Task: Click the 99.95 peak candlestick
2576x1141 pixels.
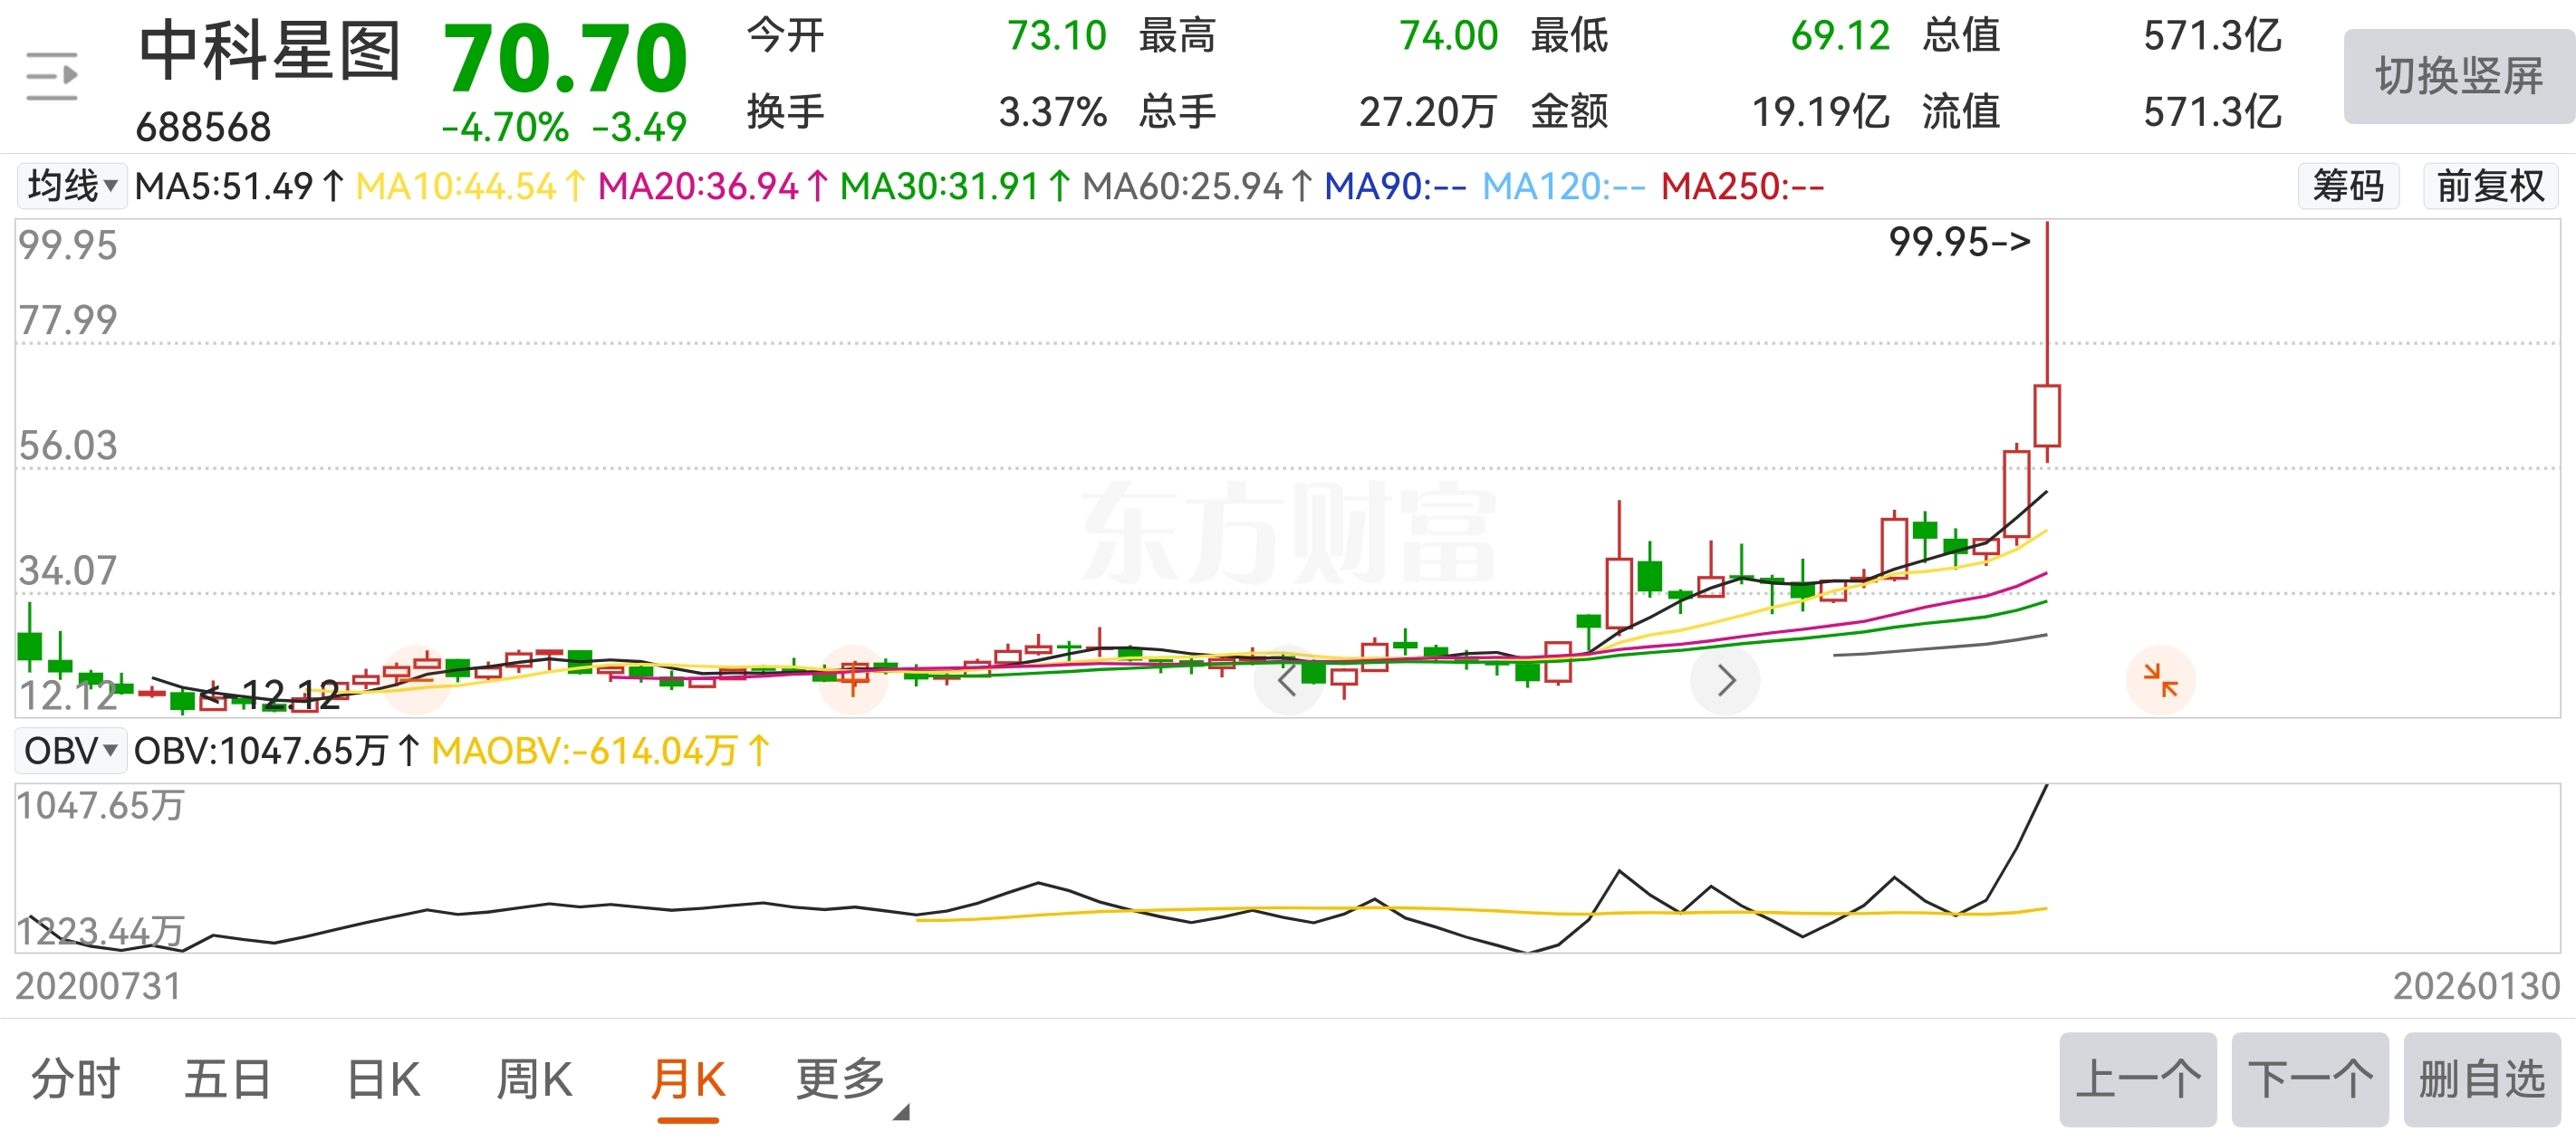Action: pos(2046,414)
